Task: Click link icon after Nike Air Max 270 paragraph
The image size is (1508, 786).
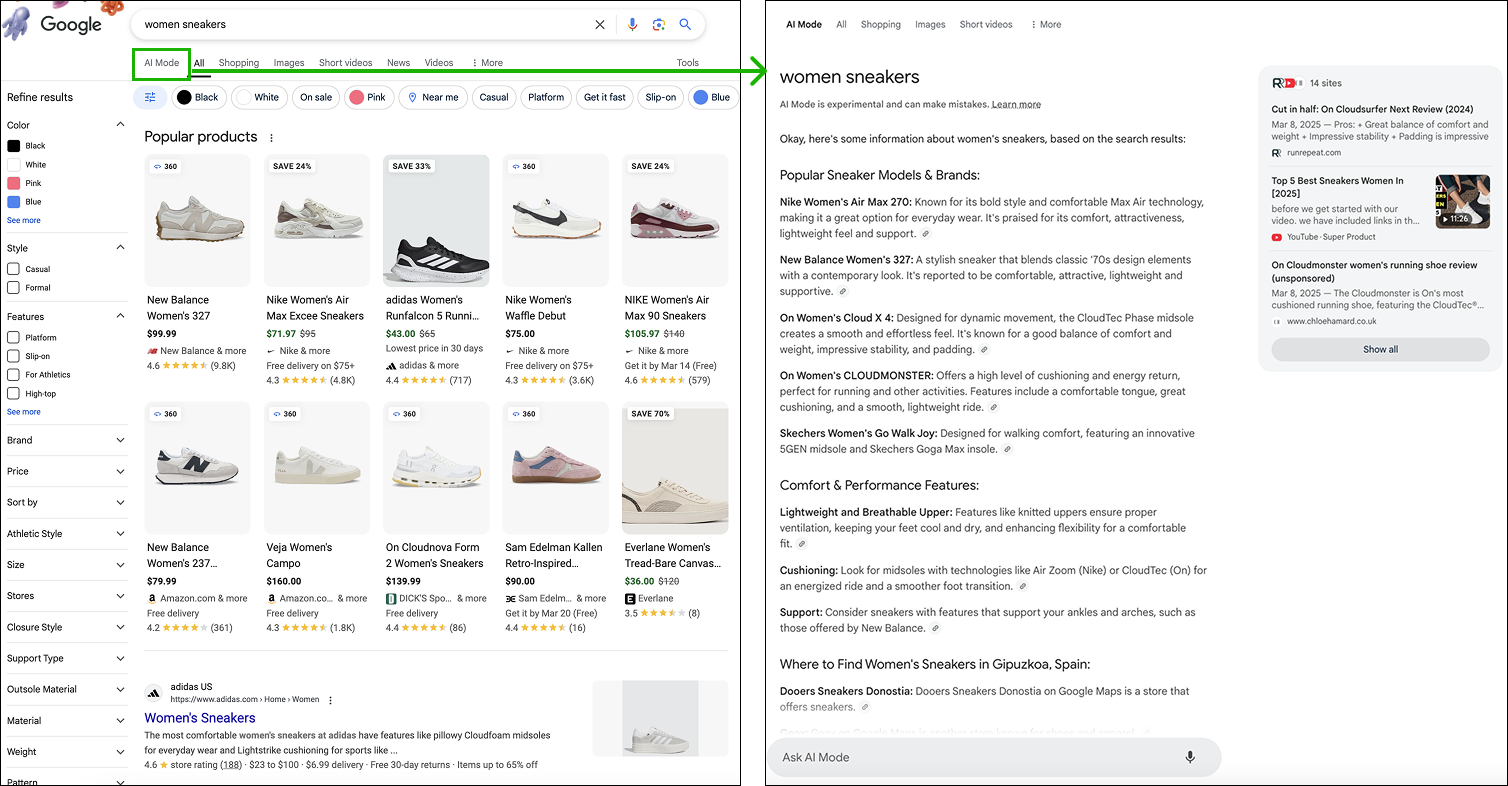Action: (x=926, y=234)
